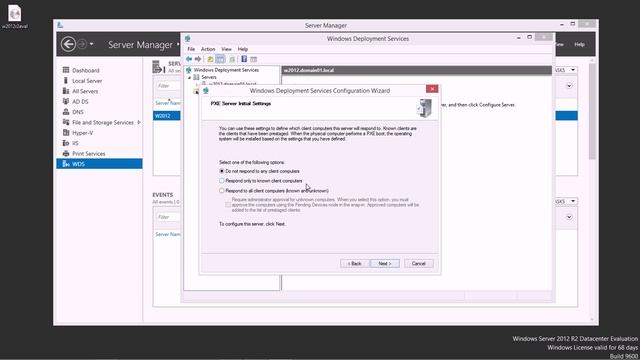640x360 pixels.
Task: Open Help menu in Server Manager header
Action: tap(579, 44)
